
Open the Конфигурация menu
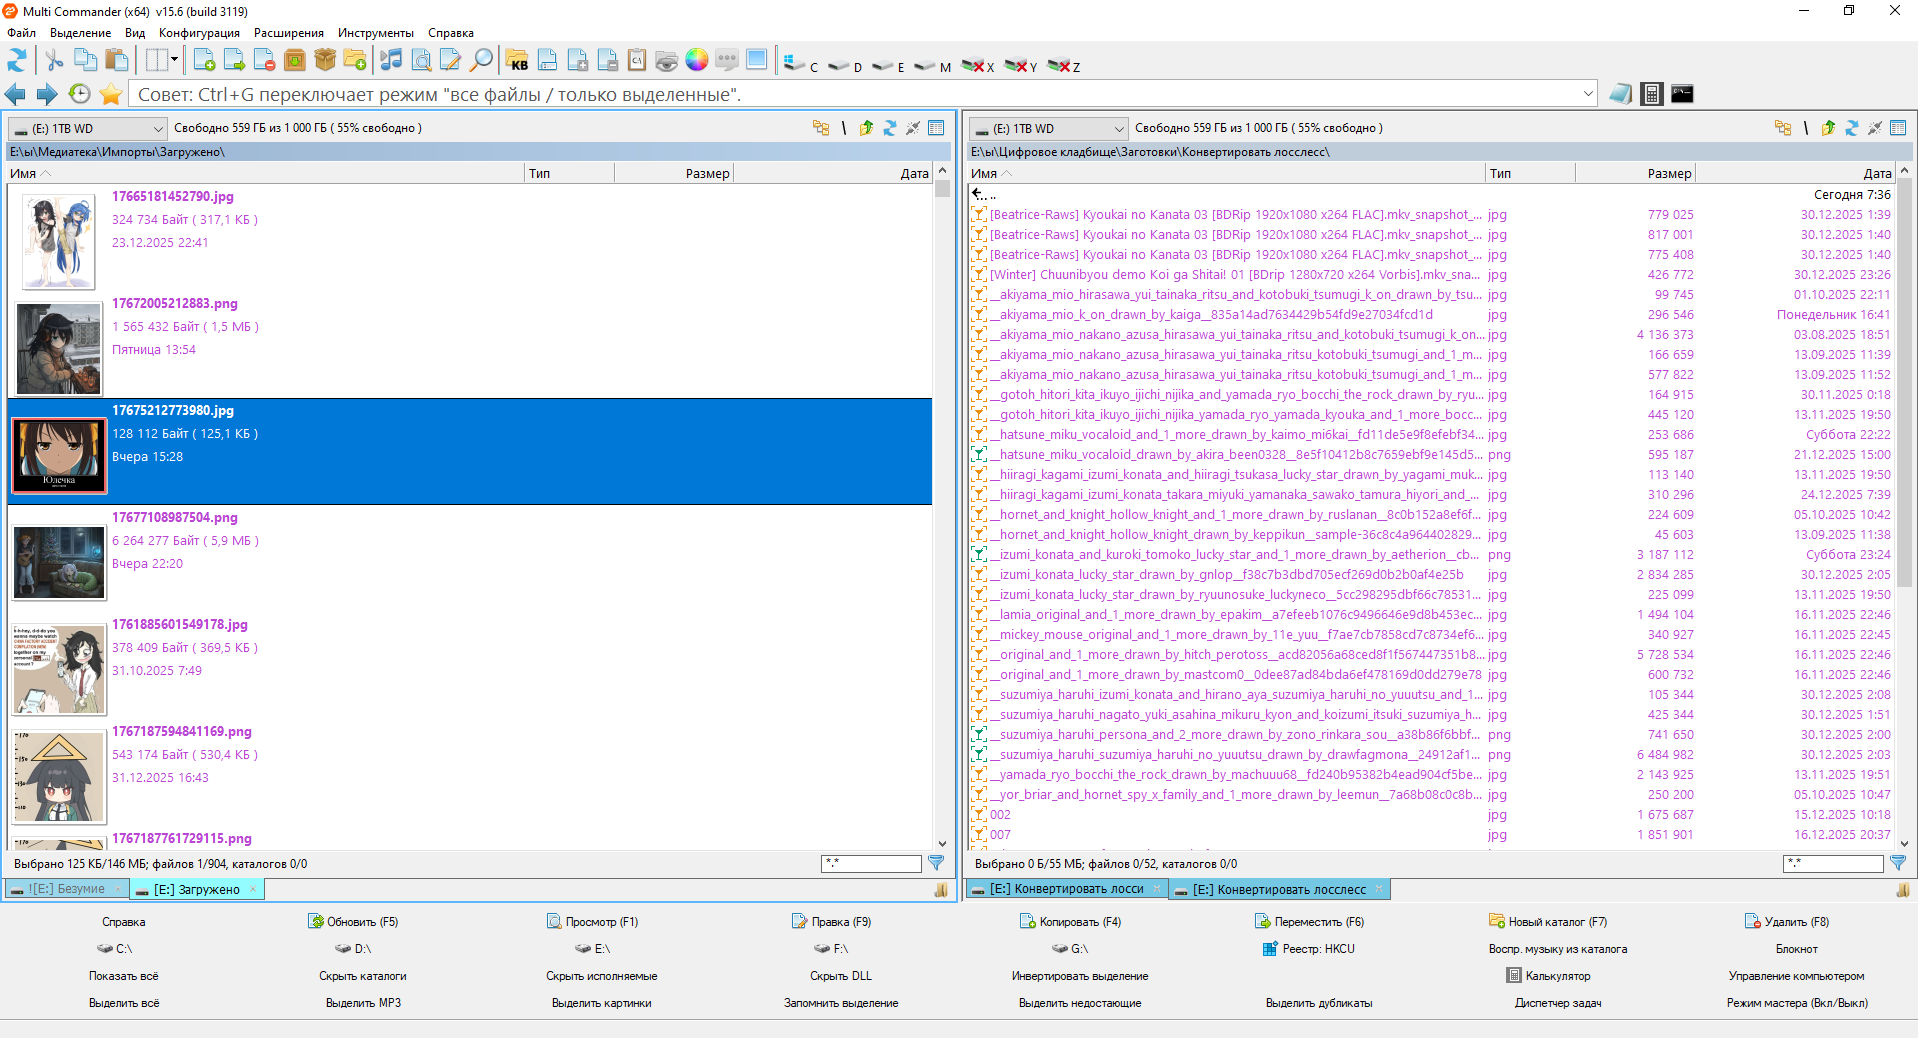coord(199,33)
